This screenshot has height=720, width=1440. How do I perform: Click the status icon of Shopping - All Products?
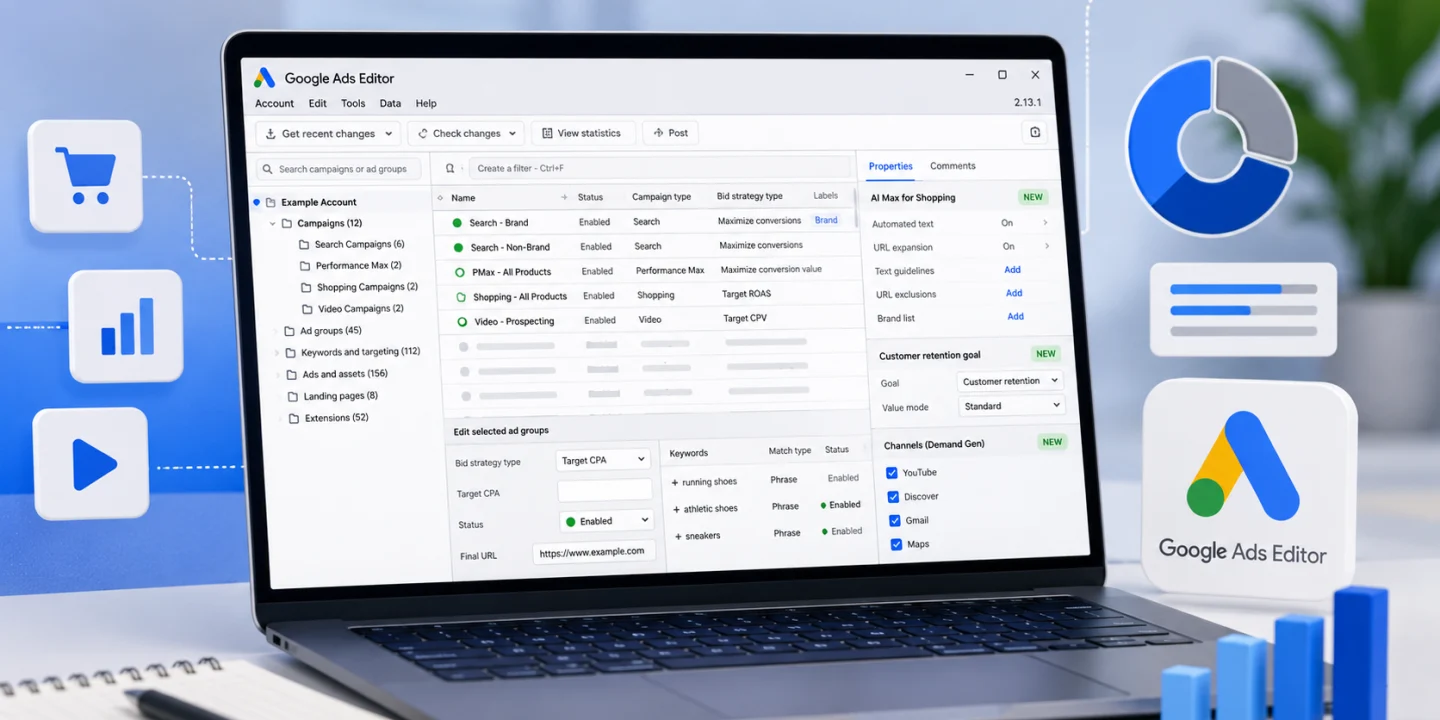(461, 297)
